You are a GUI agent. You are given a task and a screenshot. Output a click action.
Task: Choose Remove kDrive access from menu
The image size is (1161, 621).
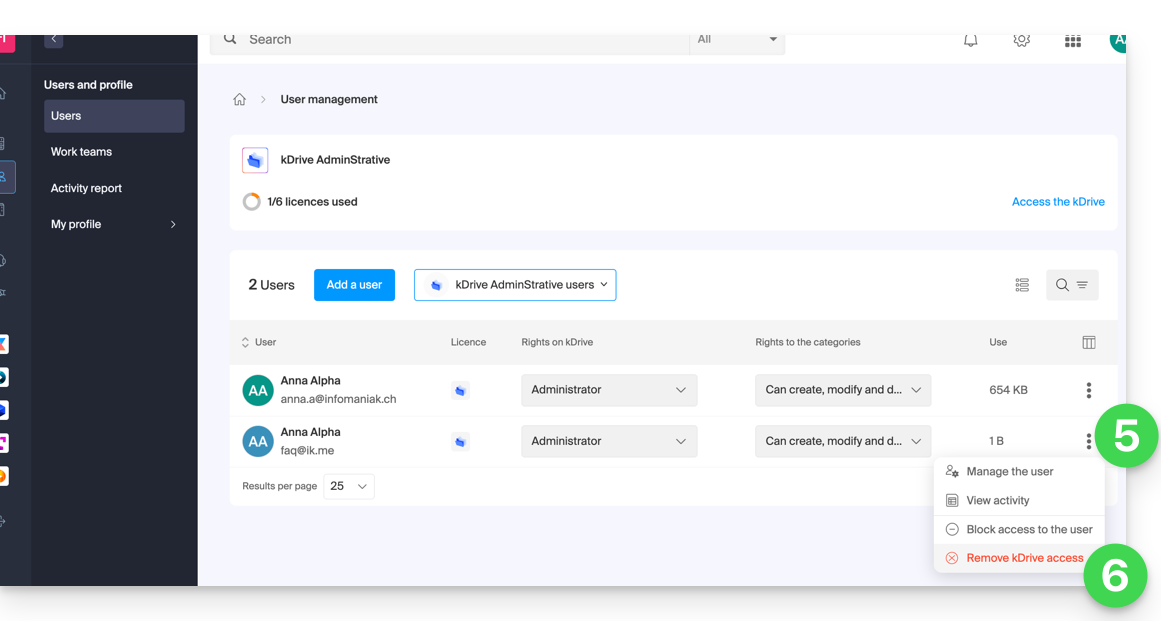tap(1024, 558)
